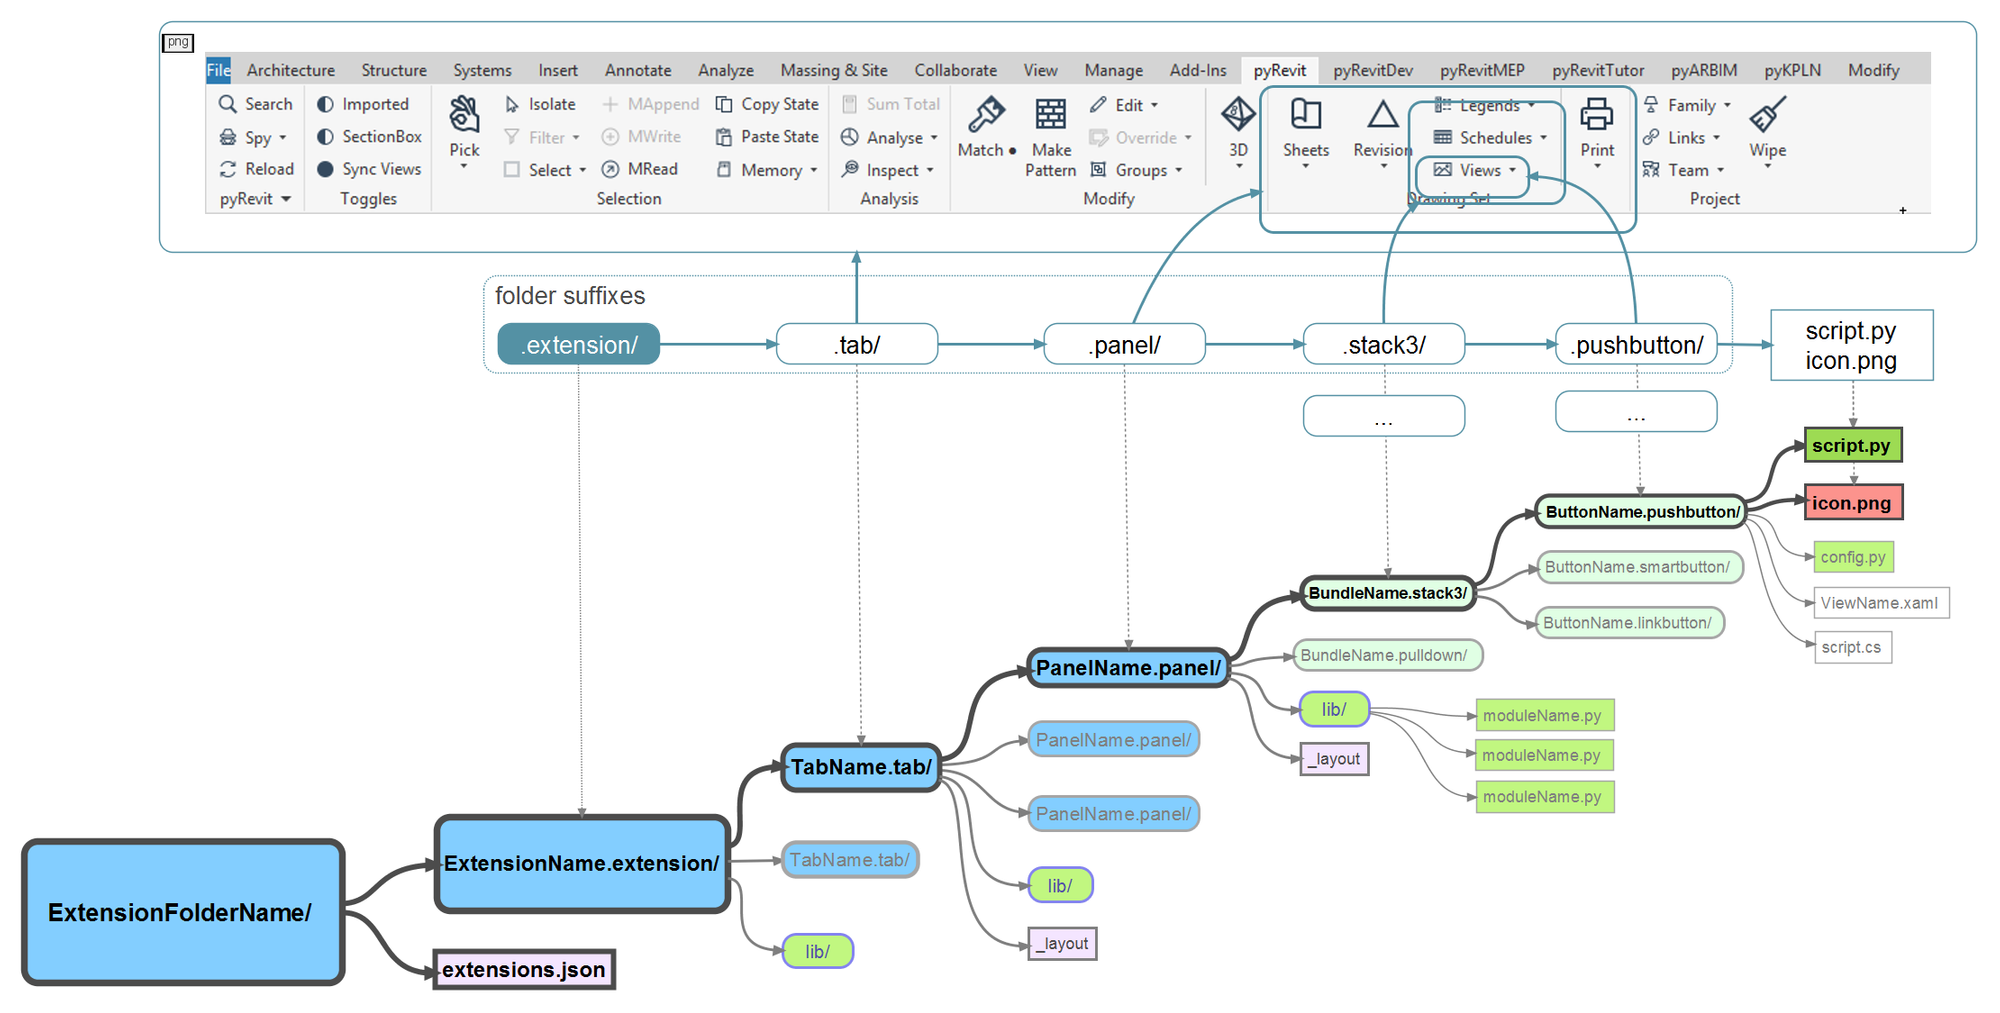
Task: Open the Make Pattern tool
Action: point(1050,116)
